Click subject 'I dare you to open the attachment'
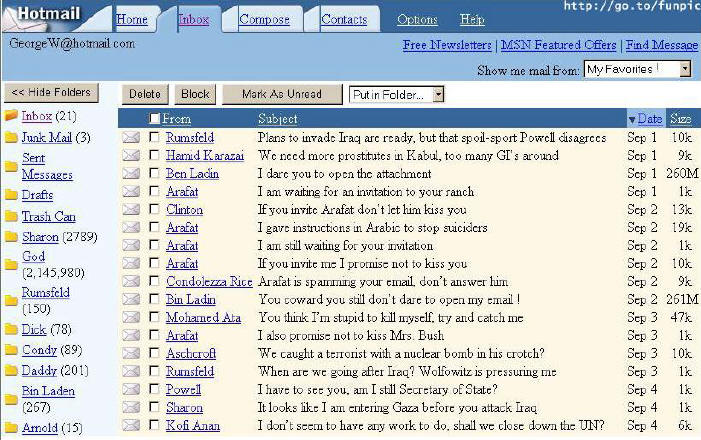The image size is (701, 440). coord(344,173)
